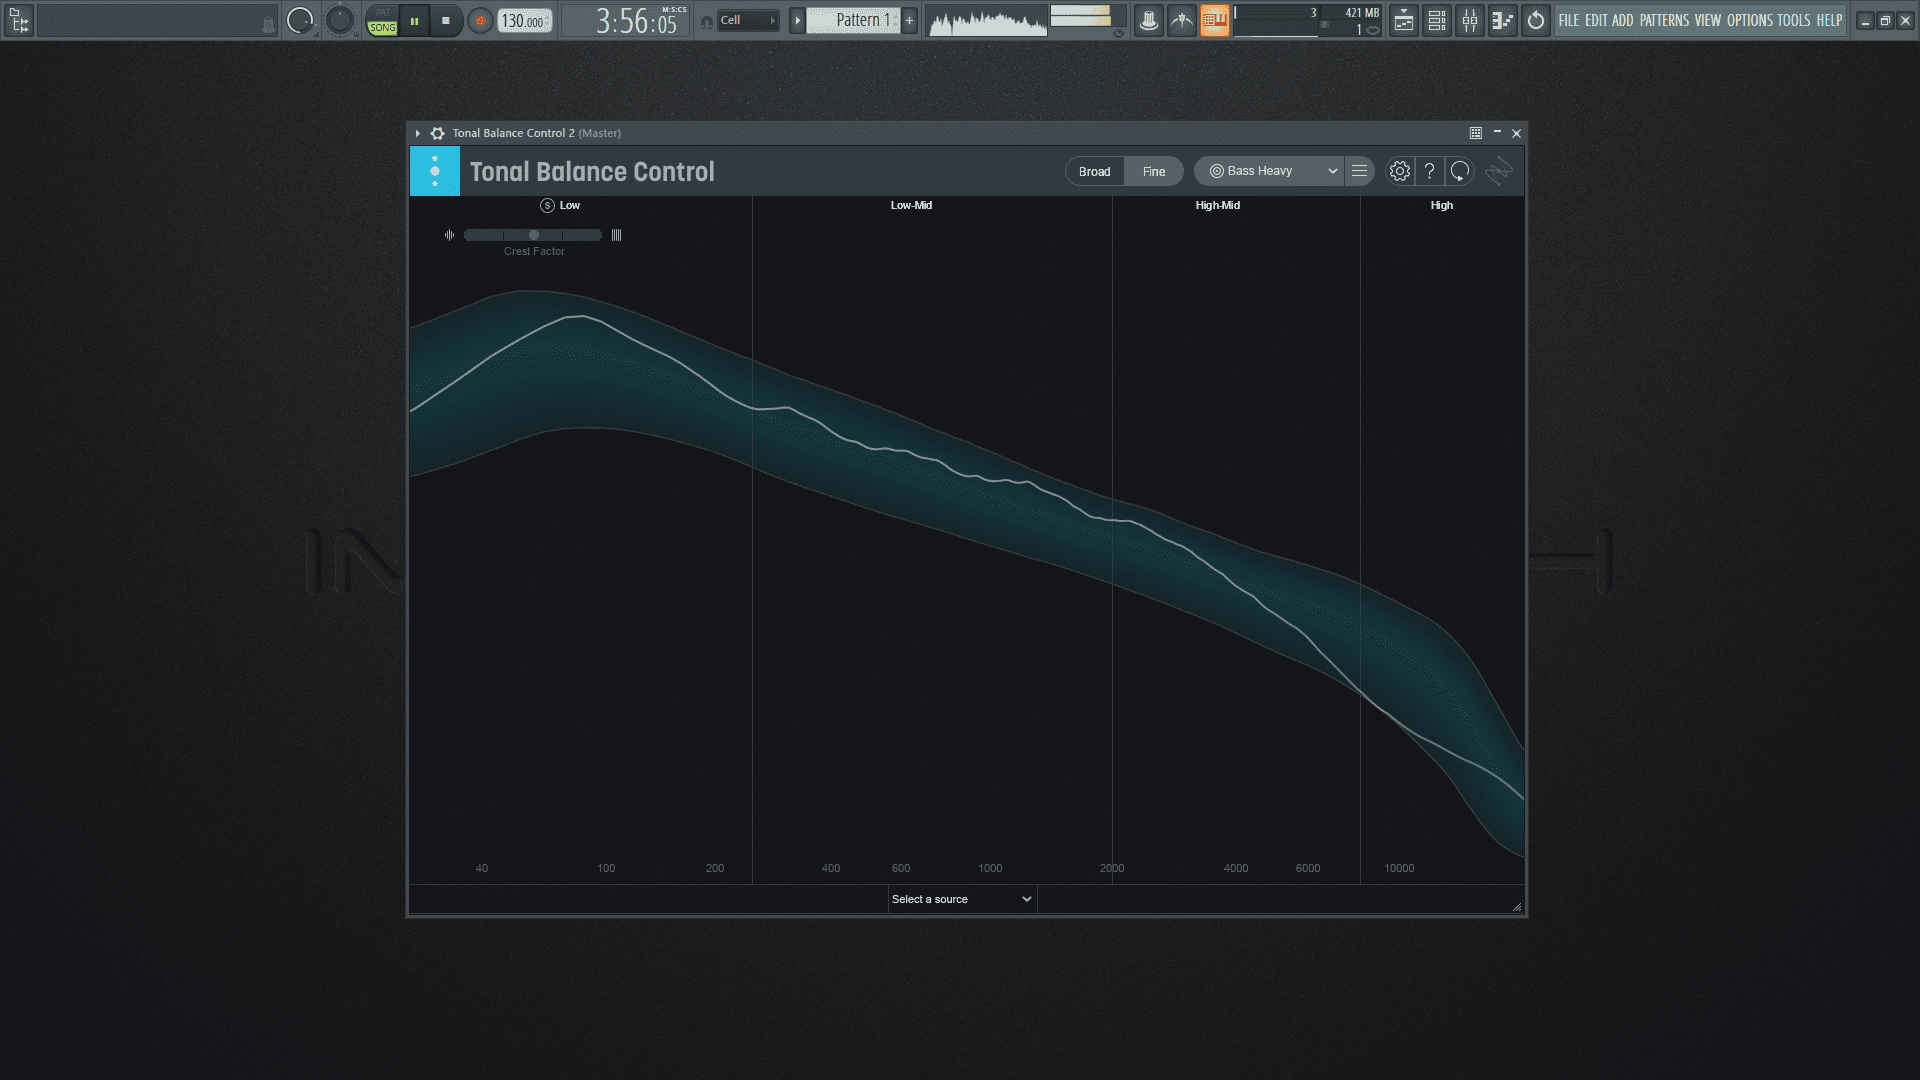Click the reset circular arrow icon

pos(1460,171)
